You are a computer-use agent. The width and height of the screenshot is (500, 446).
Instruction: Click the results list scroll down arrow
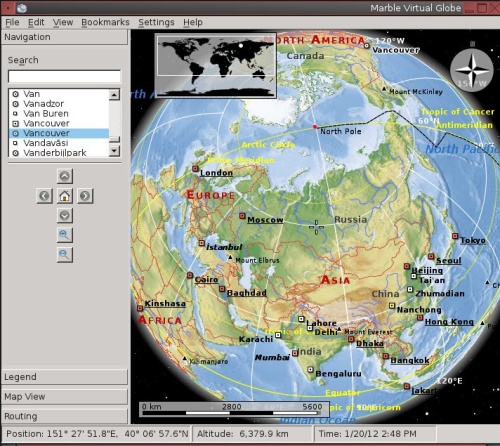coord(114,151)
